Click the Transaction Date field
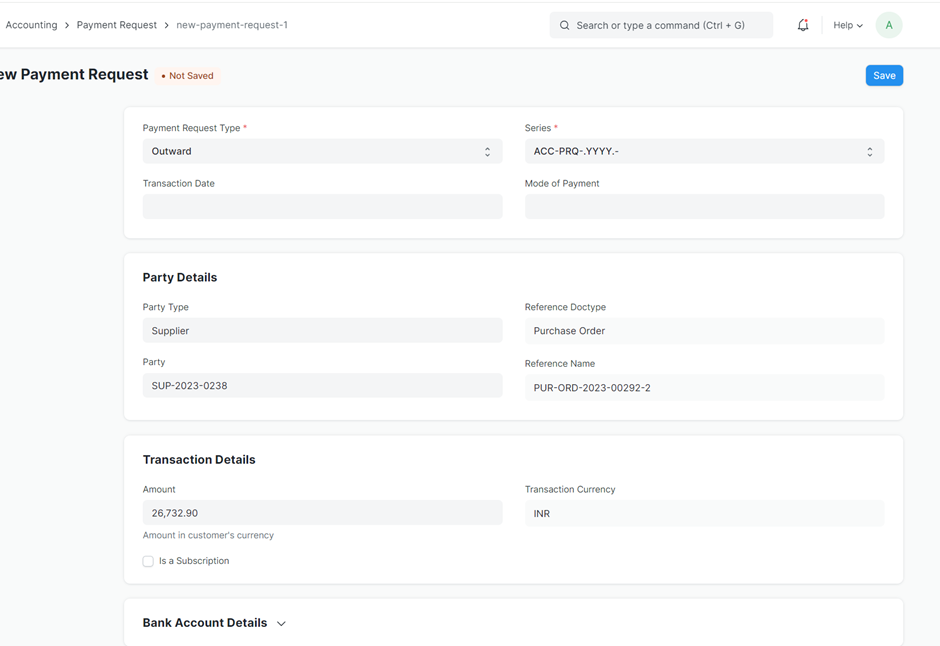 [x=322, y=207]
